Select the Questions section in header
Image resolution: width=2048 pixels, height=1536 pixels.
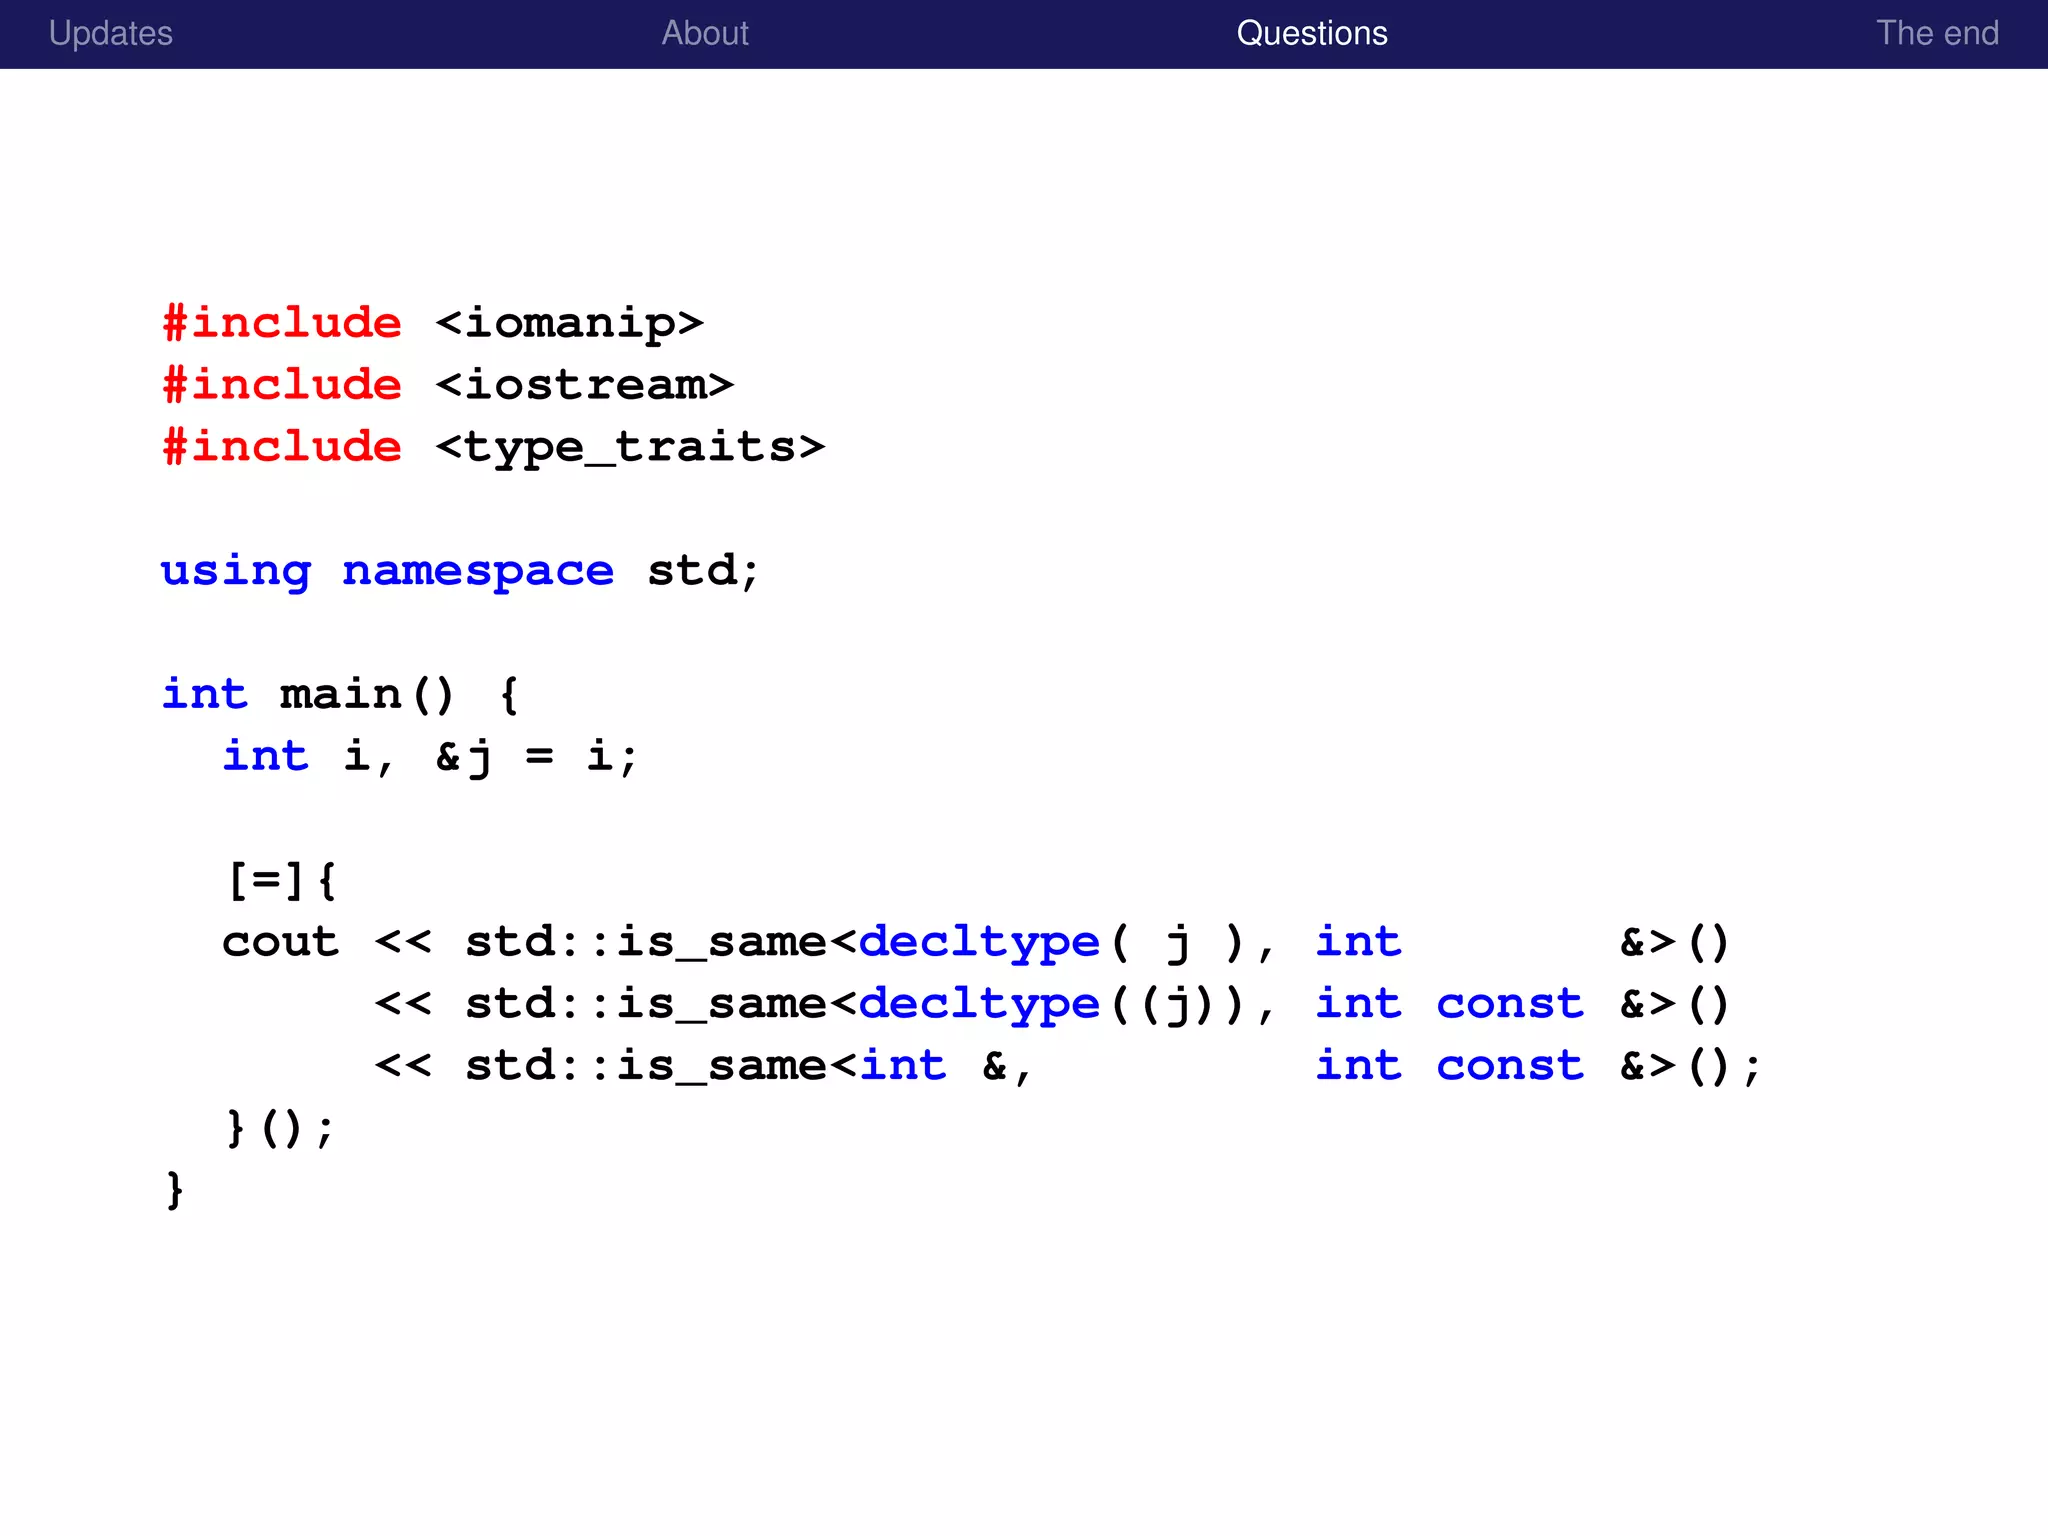[x=1312, y=33]
